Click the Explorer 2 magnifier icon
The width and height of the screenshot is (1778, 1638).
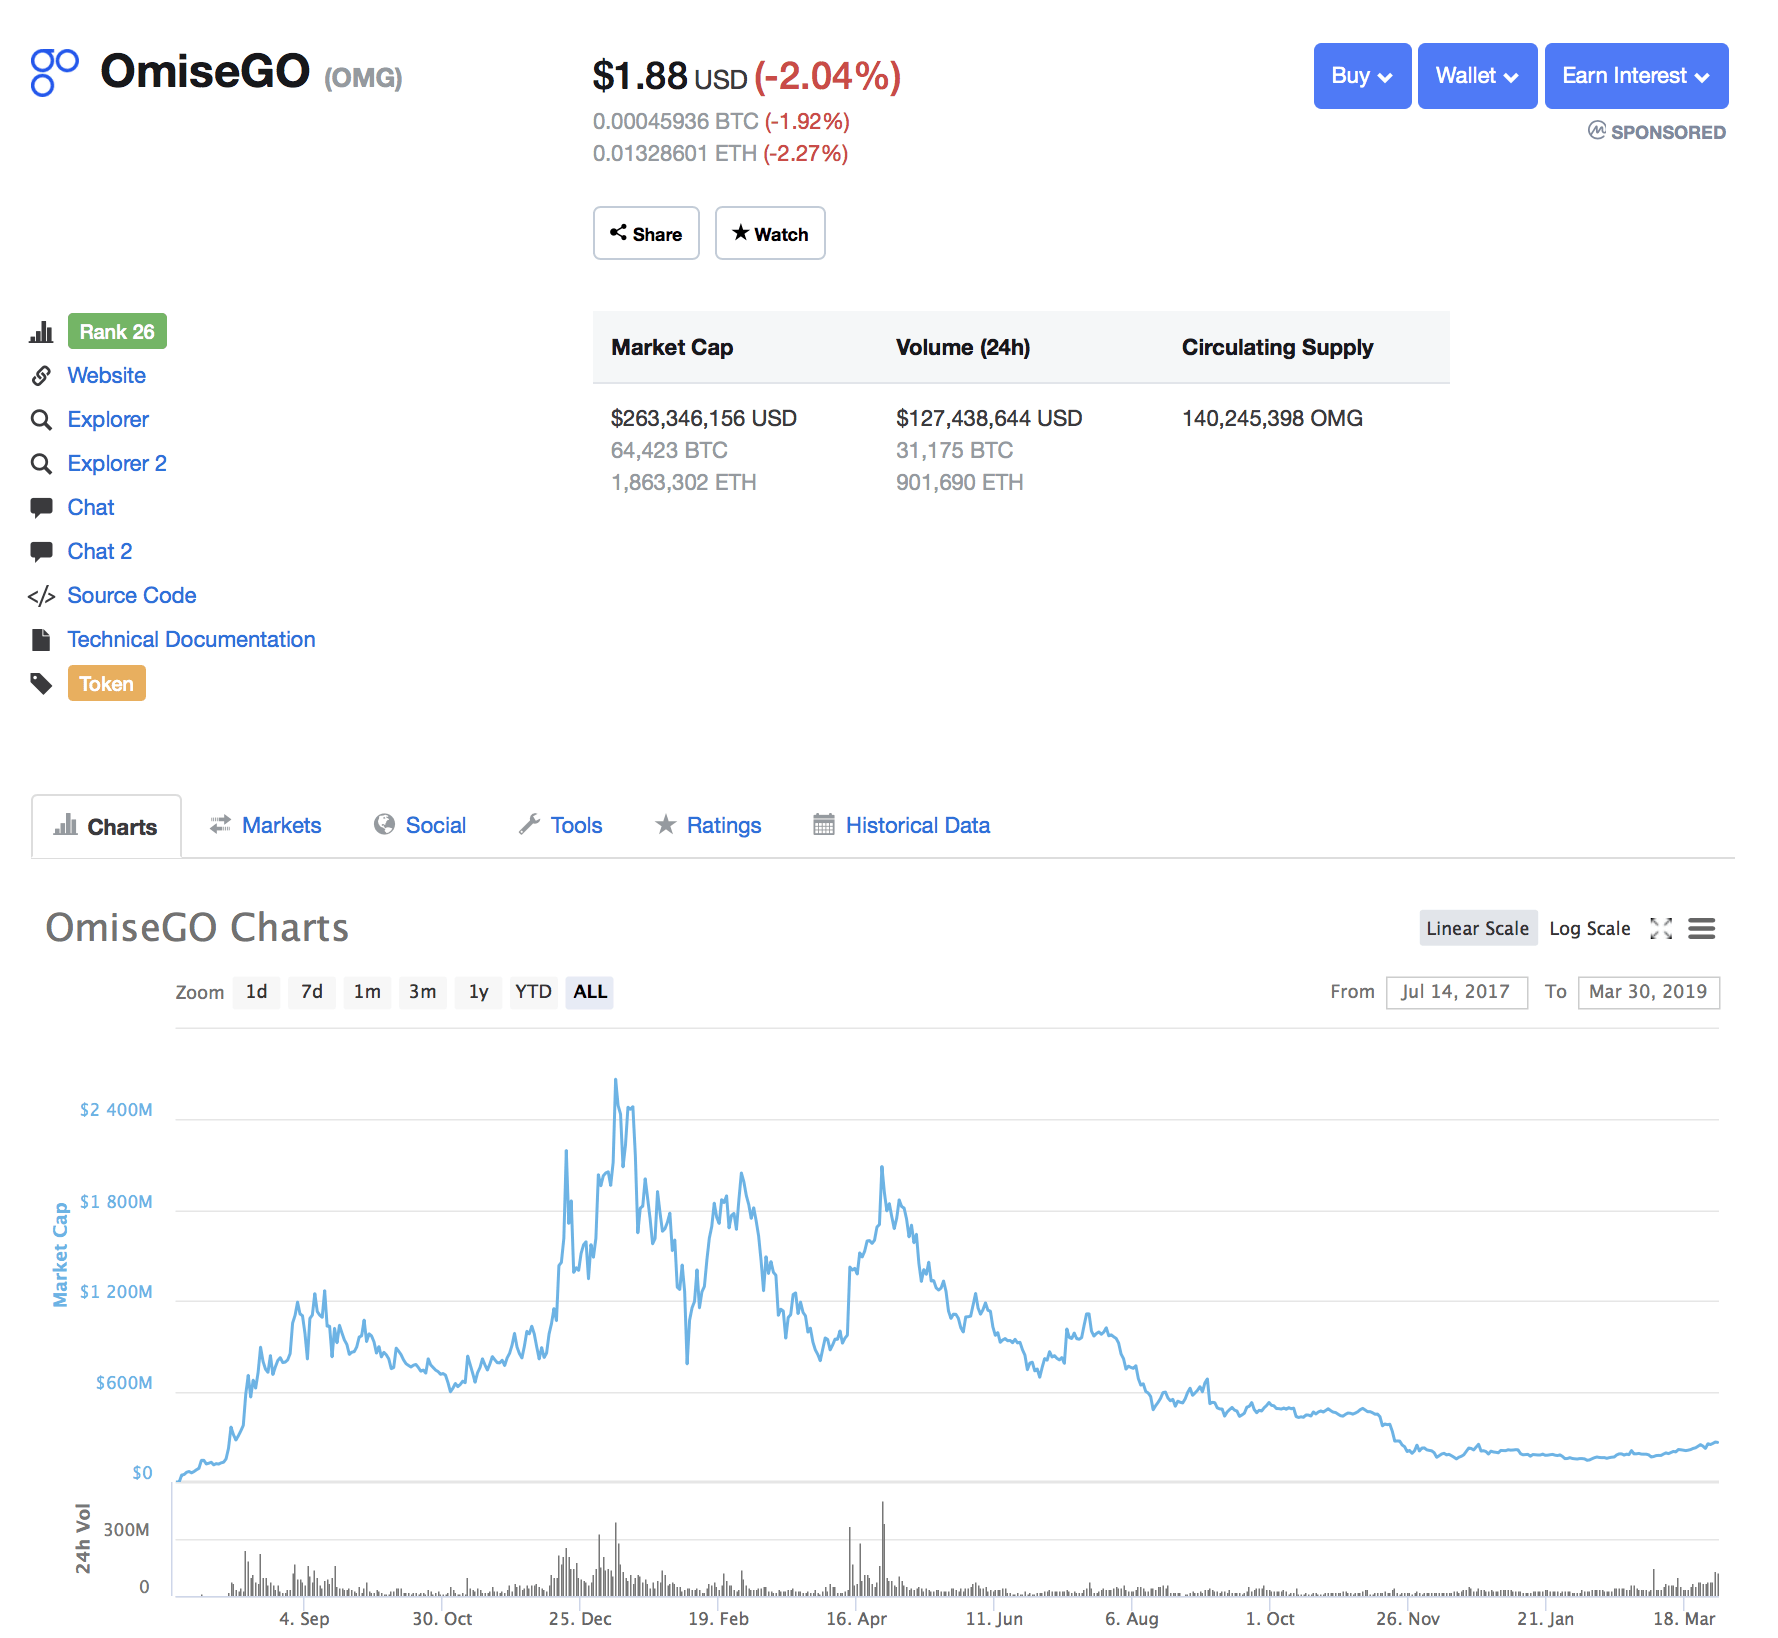(x=41, y=464)
